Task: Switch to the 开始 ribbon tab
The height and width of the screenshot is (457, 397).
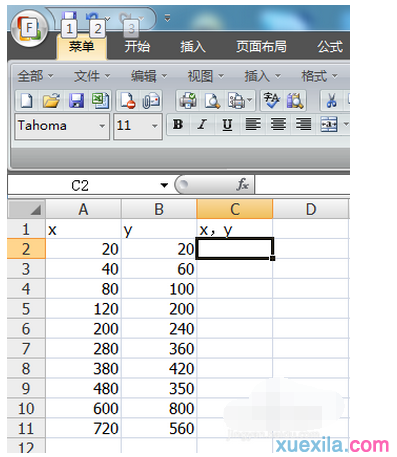Action: 137,46
